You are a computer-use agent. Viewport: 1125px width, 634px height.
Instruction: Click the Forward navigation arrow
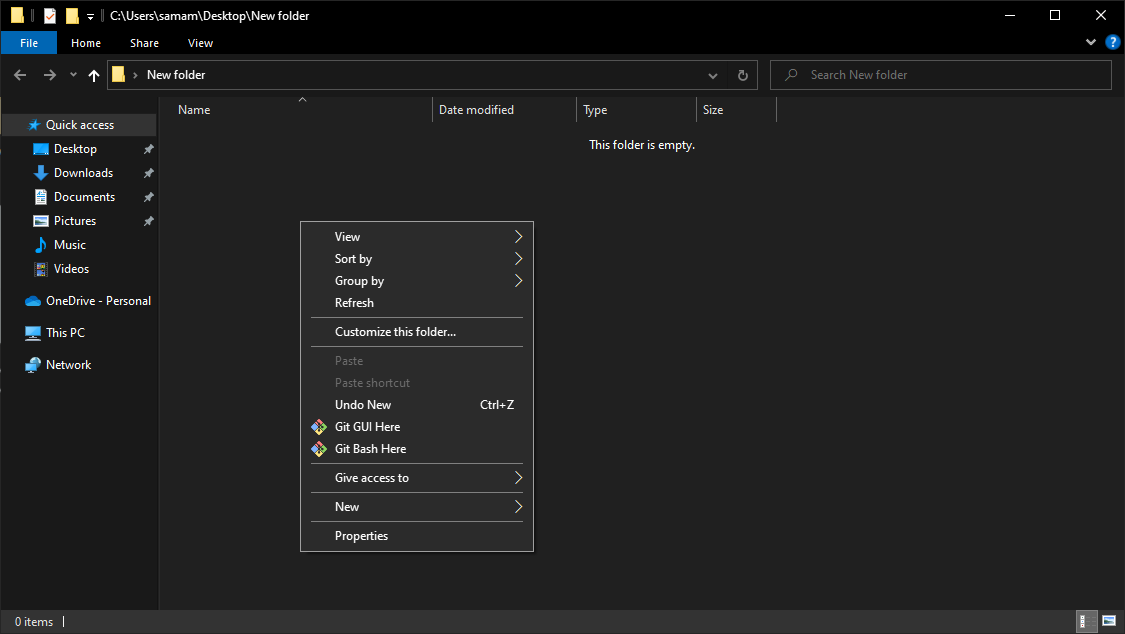point(50,75)
